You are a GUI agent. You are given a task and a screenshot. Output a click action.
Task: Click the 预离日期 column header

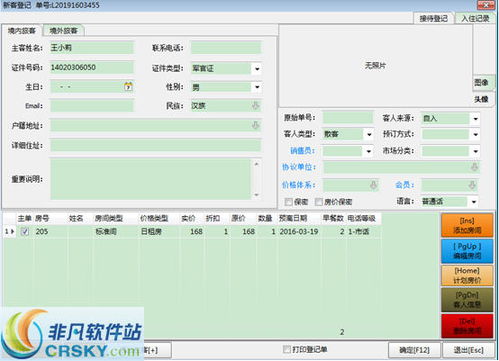(x=293, y=218)
